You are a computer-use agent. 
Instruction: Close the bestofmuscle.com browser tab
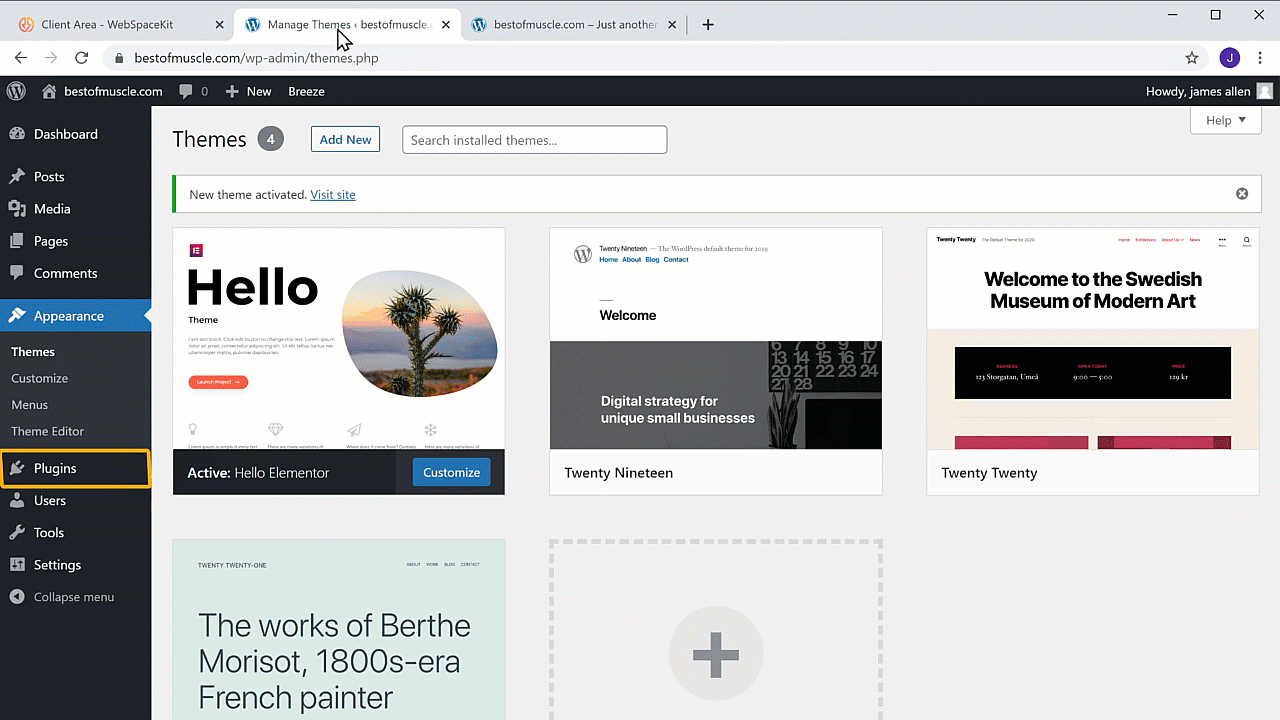(x=672, y=24)
